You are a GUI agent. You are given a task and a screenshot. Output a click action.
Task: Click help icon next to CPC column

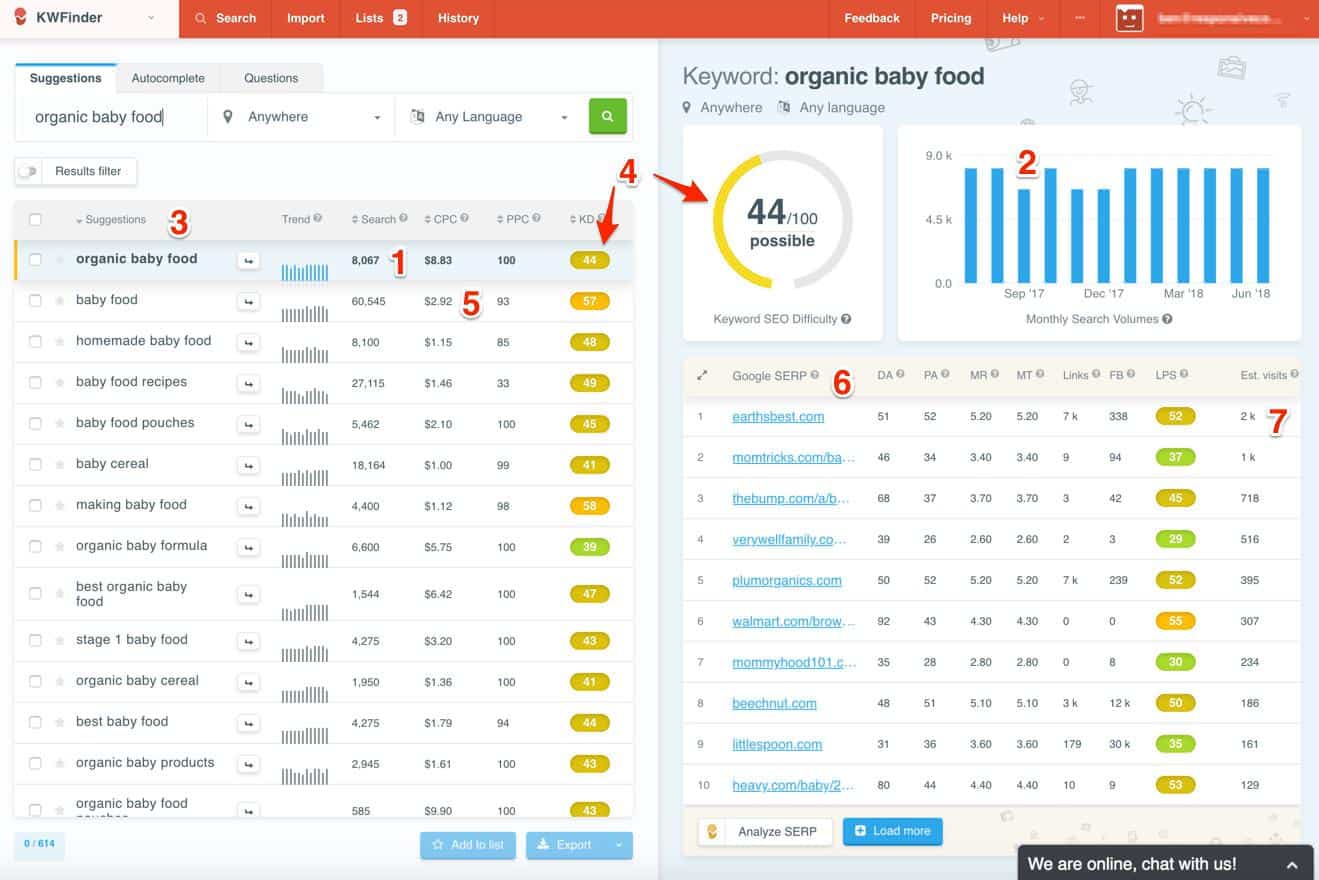pyautogui.click(x=465, y=218)
